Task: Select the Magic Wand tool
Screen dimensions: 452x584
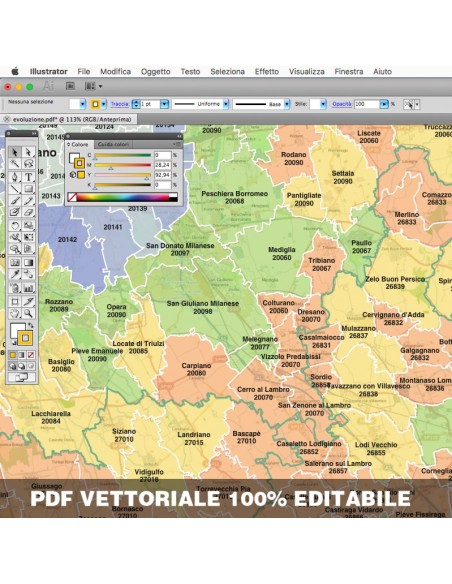Action: tap(15, 164)
